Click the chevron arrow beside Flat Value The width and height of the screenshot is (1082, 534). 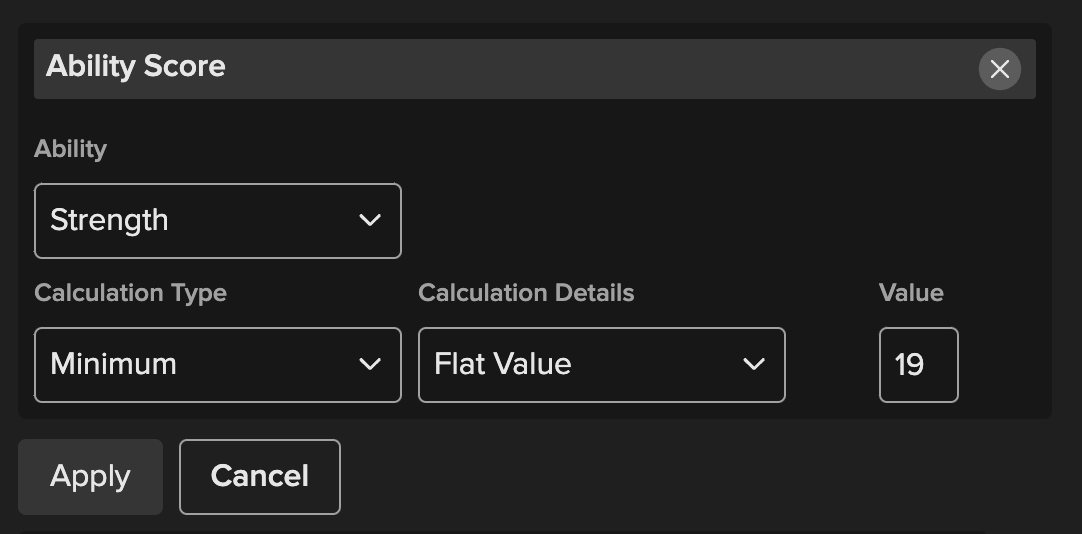pos(754,364)
